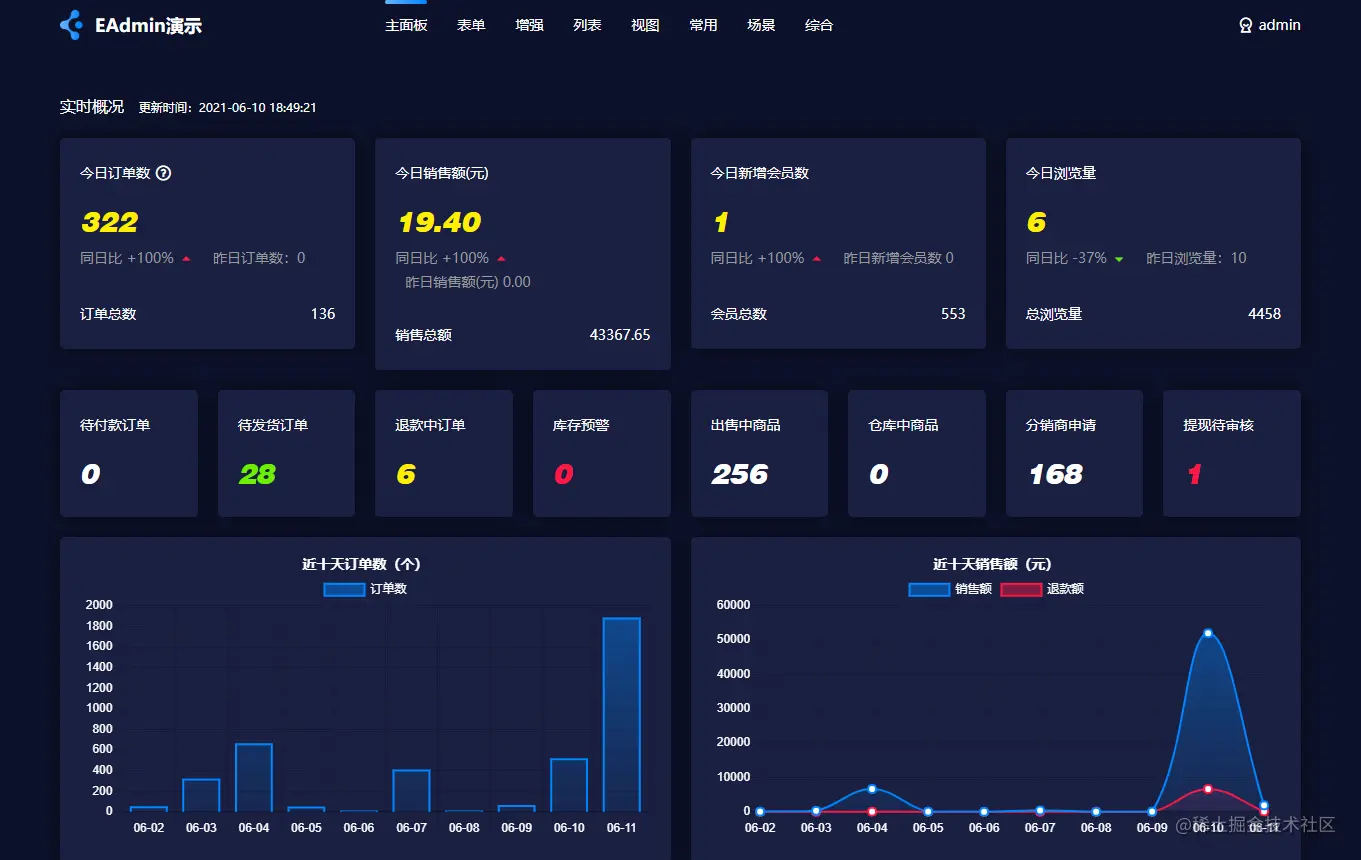Image resolution: width=1361 pixels, height=860 pixels.
Task: Open the 综合 menu
Action: coord(819,25)
